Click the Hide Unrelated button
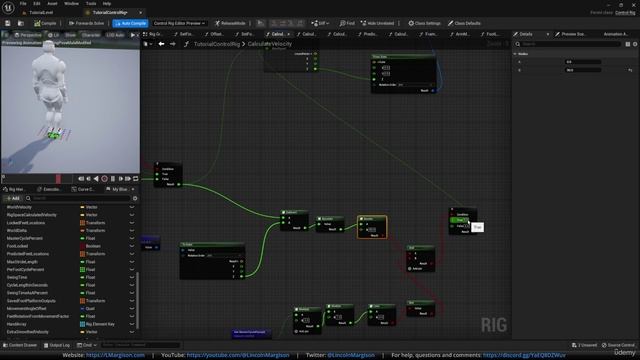The width and height of the screenshot is (640, 360). click(x=377, y=23)
